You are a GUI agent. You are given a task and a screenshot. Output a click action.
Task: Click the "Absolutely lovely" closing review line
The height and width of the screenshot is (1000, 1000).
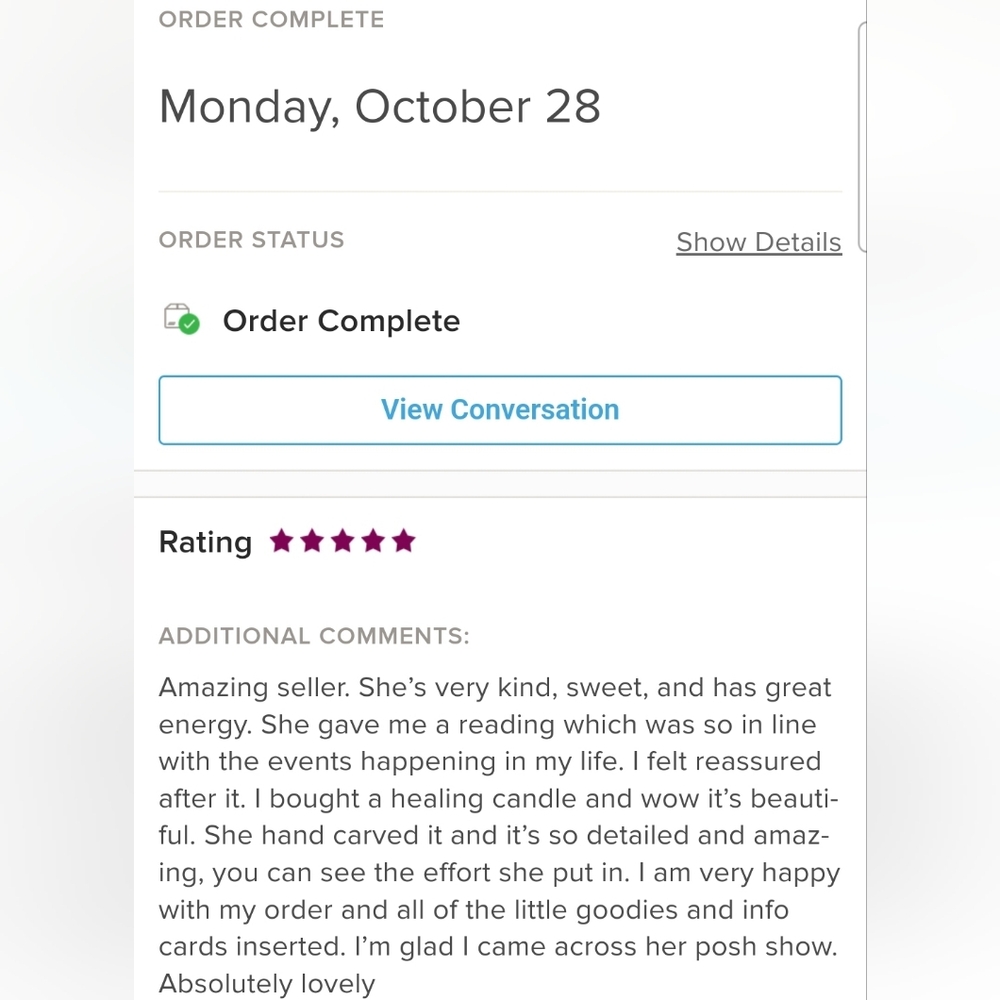pos(267,984)
